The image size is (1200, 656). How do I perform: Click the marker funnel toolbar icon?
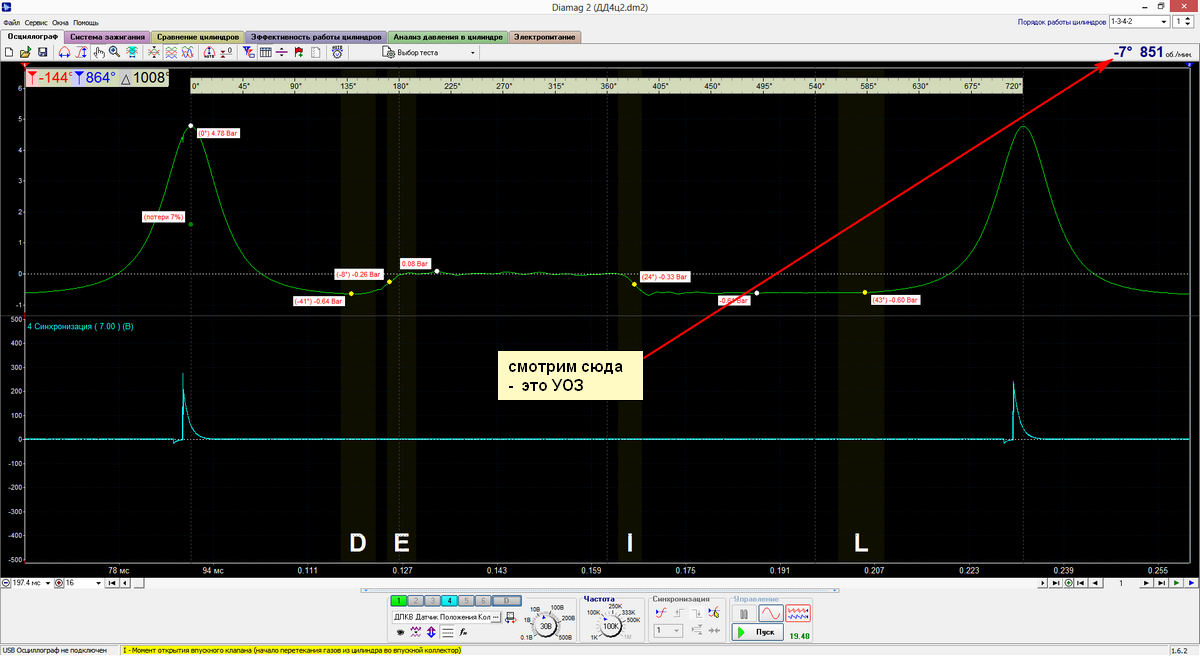[248, 52]
